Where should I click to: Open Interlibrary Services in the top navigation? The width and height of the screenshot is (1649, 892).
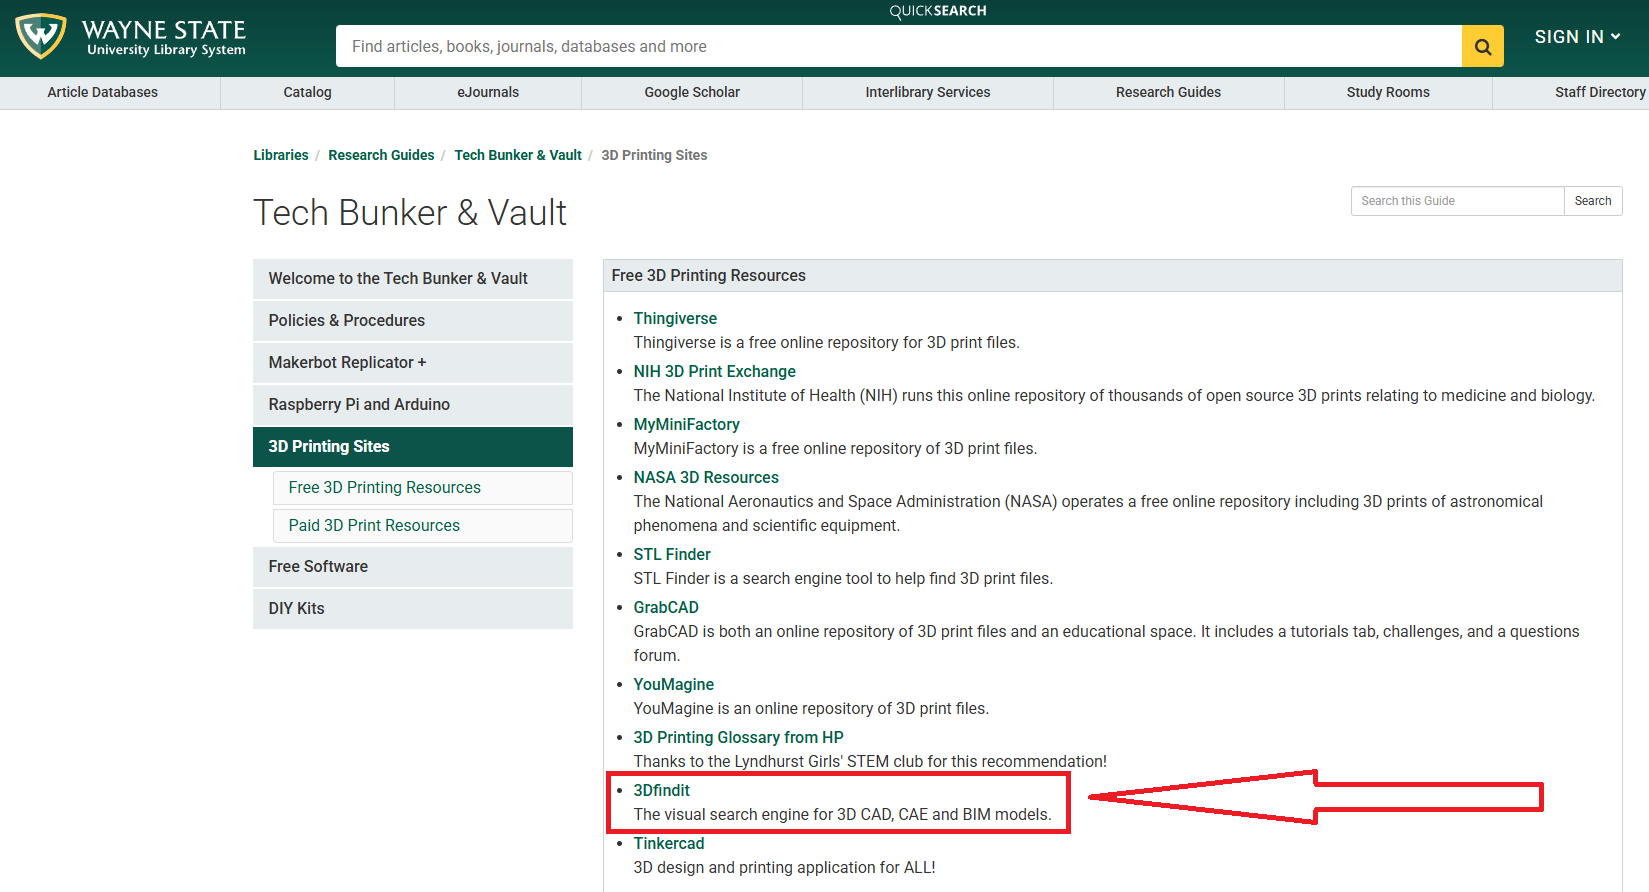point(928,92)
